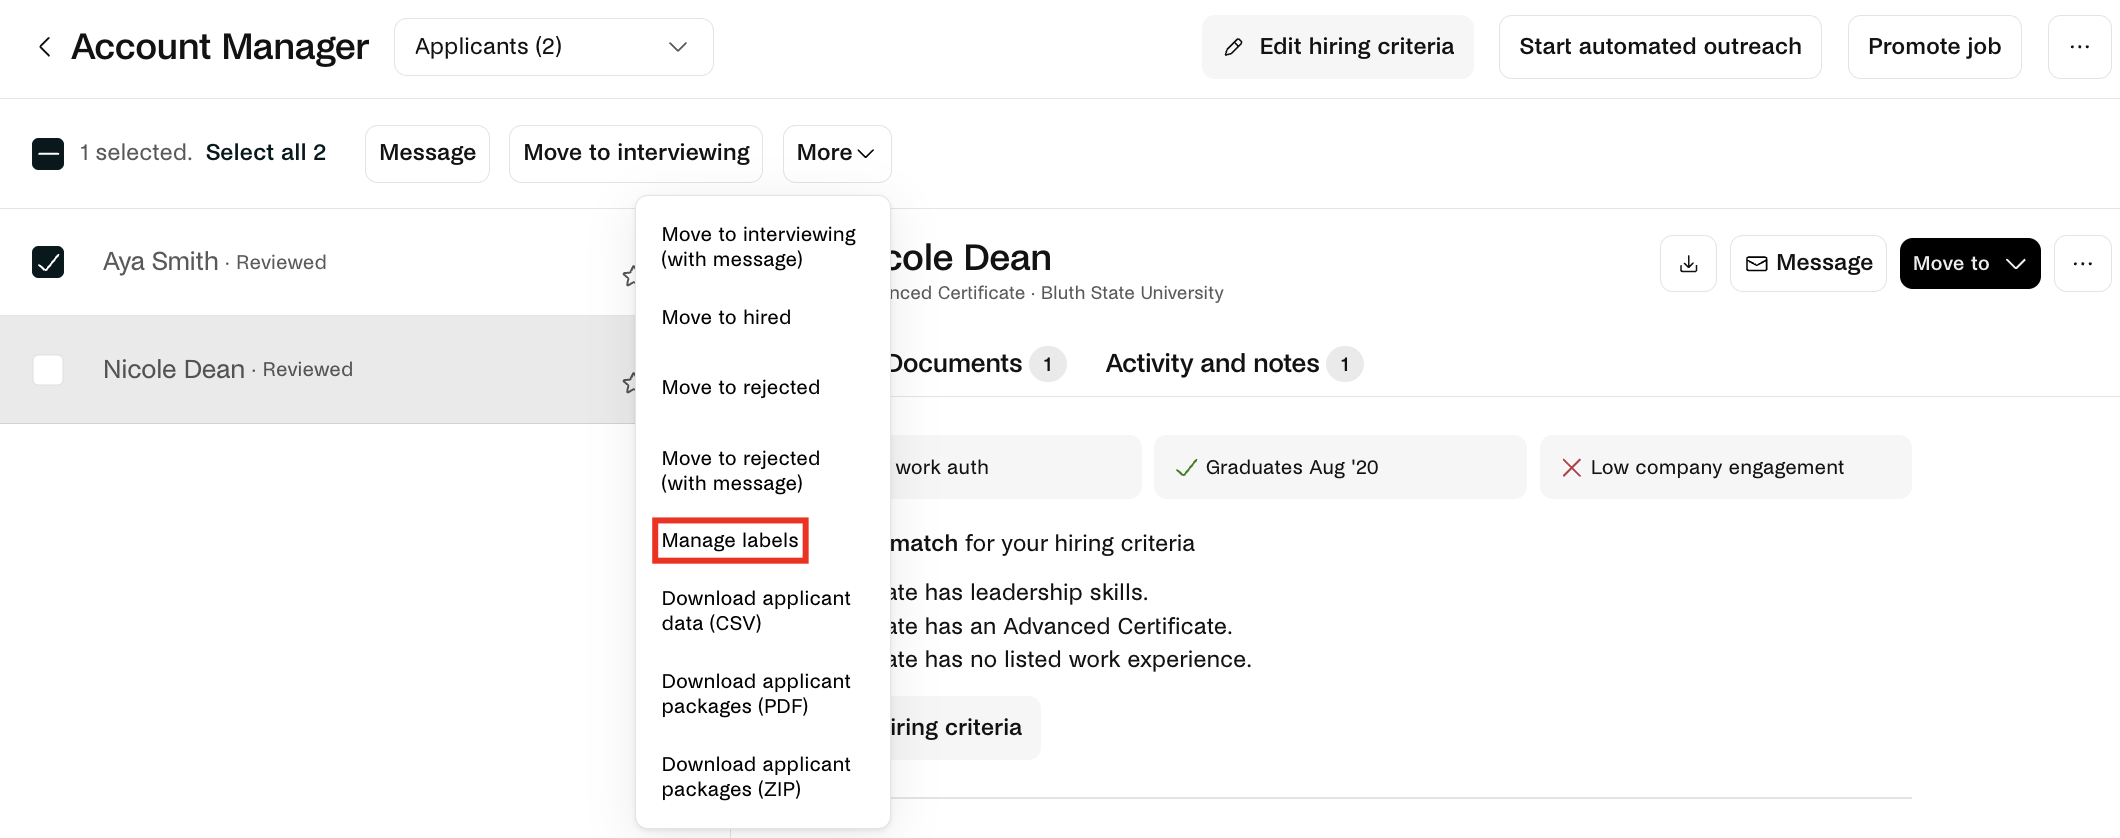Open top-right job options ellipsis menu
This screenshot has width=2120, height=838.
coord(2079,47)
